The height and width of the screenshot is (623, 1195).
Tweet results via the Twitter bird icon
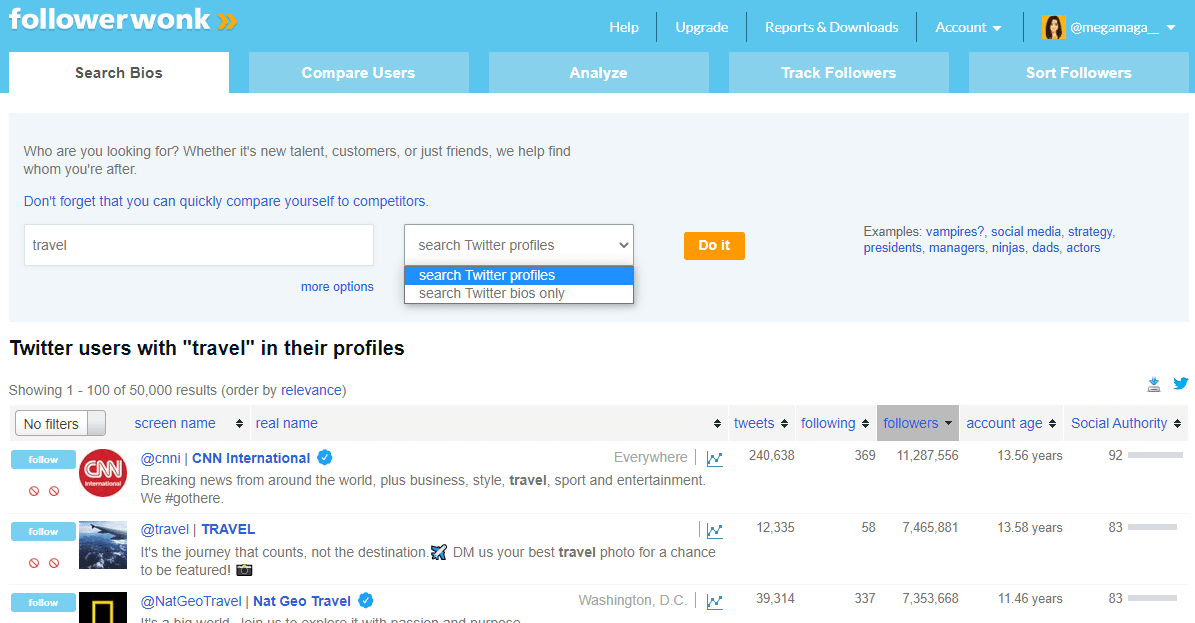pyautogui.click(x=1181, y=384)
